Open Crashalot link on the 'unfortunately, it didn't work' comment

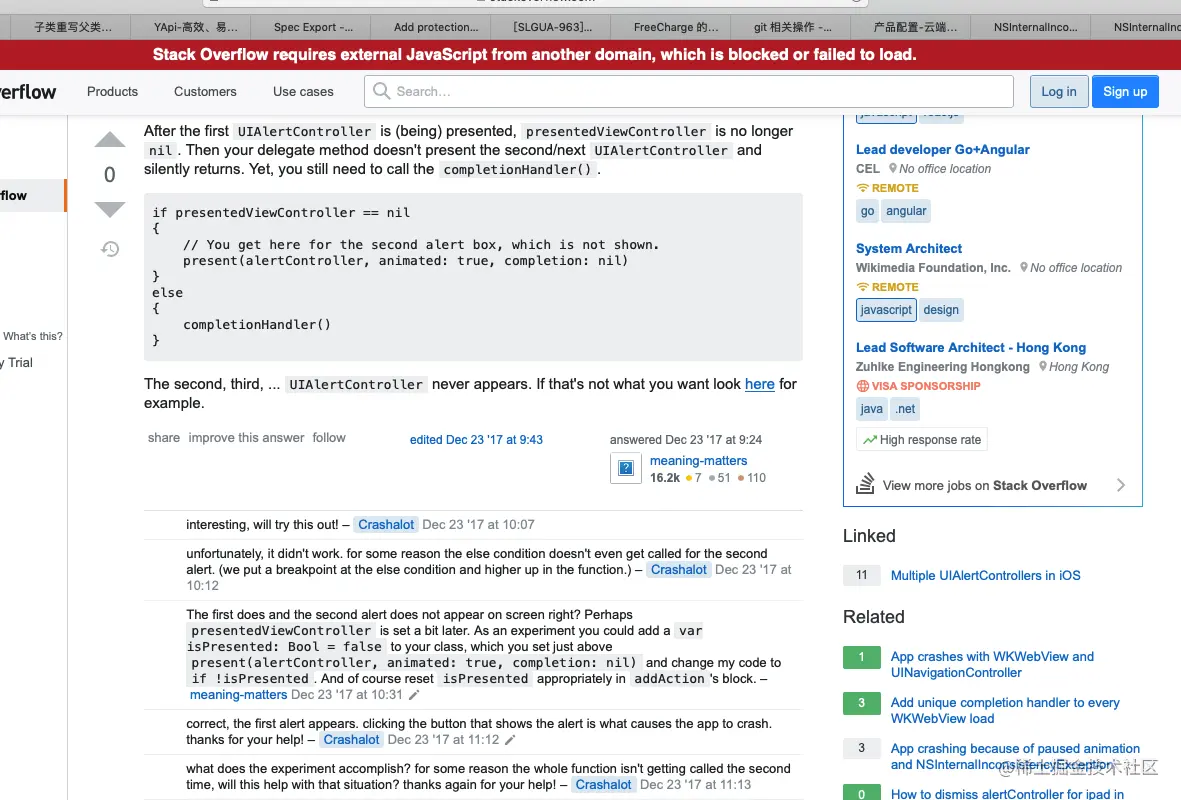point(679,569)
